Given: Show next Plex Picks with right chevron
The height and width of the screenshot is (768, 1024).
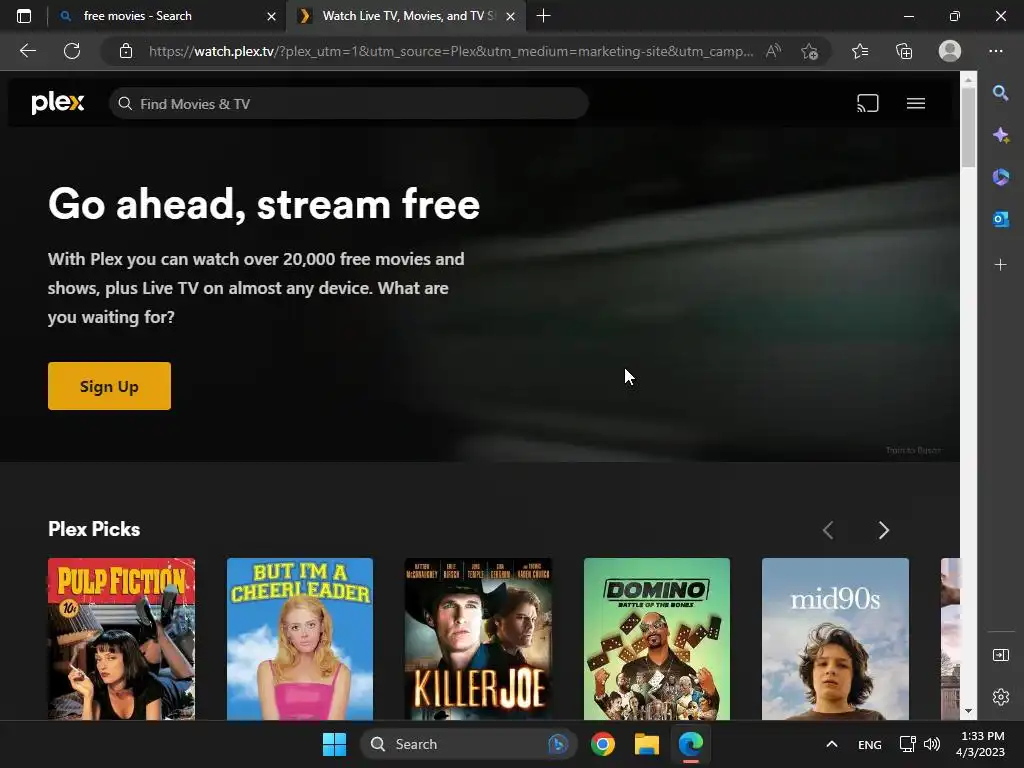Looking at the screenshot, I should click(884, 530).
